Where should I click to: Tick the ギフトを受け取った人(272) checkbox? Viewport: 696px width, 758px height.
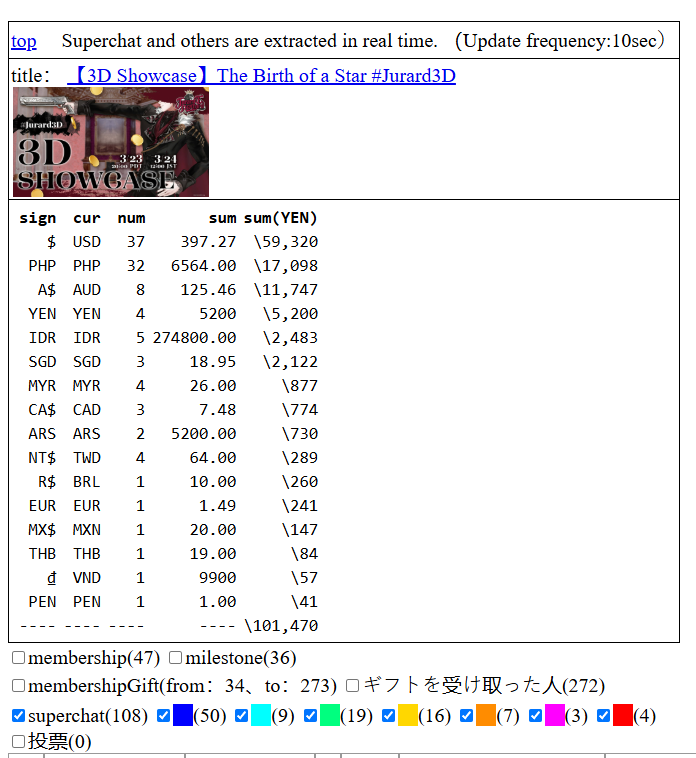pos(353,685)
